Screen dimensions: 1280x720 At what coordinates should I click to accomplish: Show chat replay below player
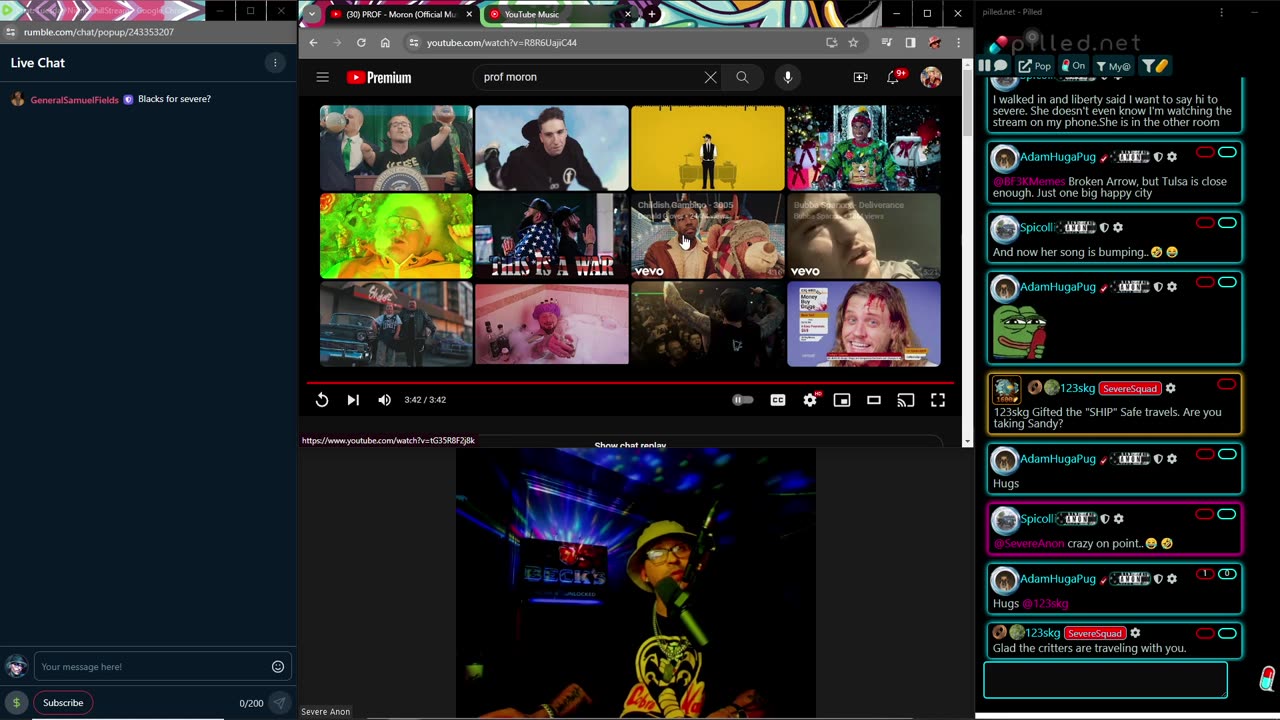(x=630, y=445)
